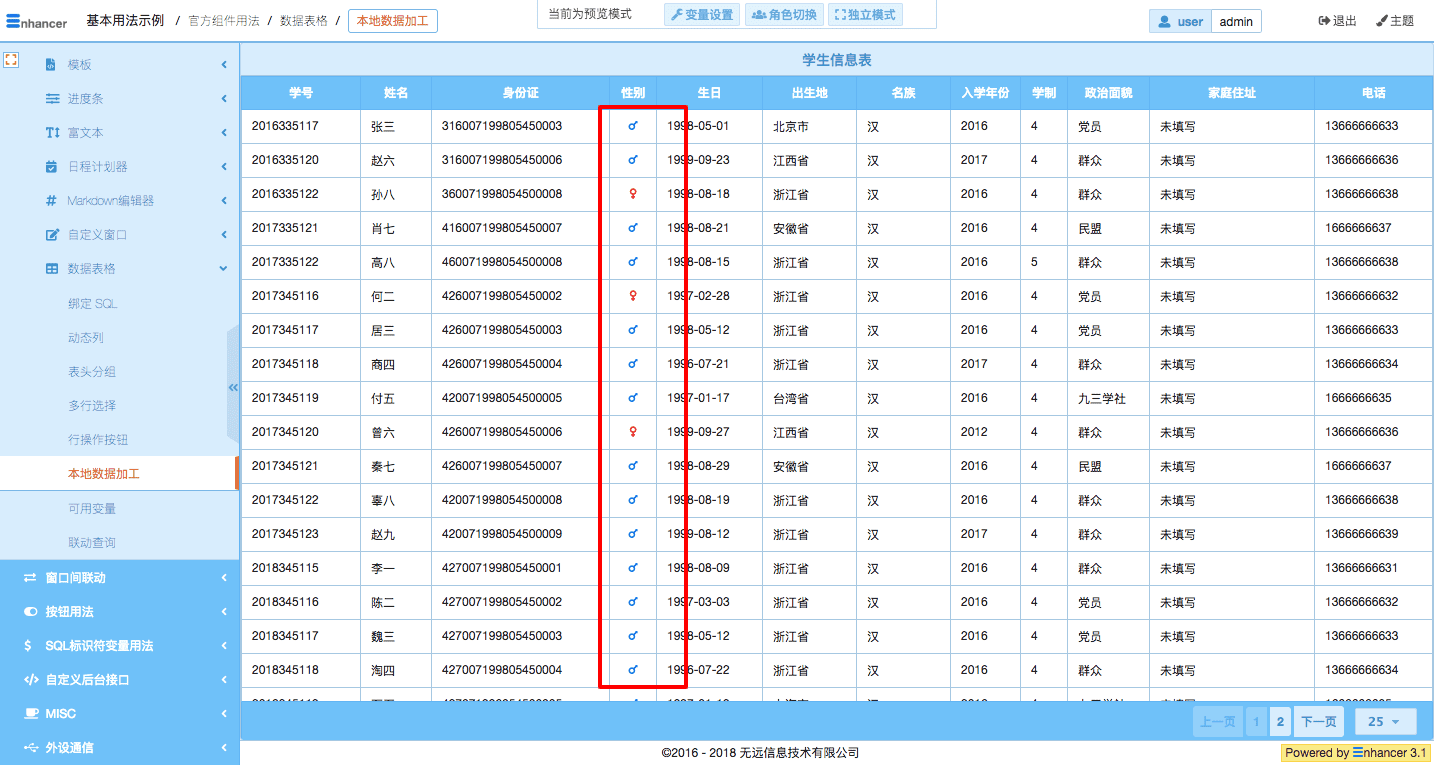Click the Markdown编辑器 hash icon

tap(52, 201)
